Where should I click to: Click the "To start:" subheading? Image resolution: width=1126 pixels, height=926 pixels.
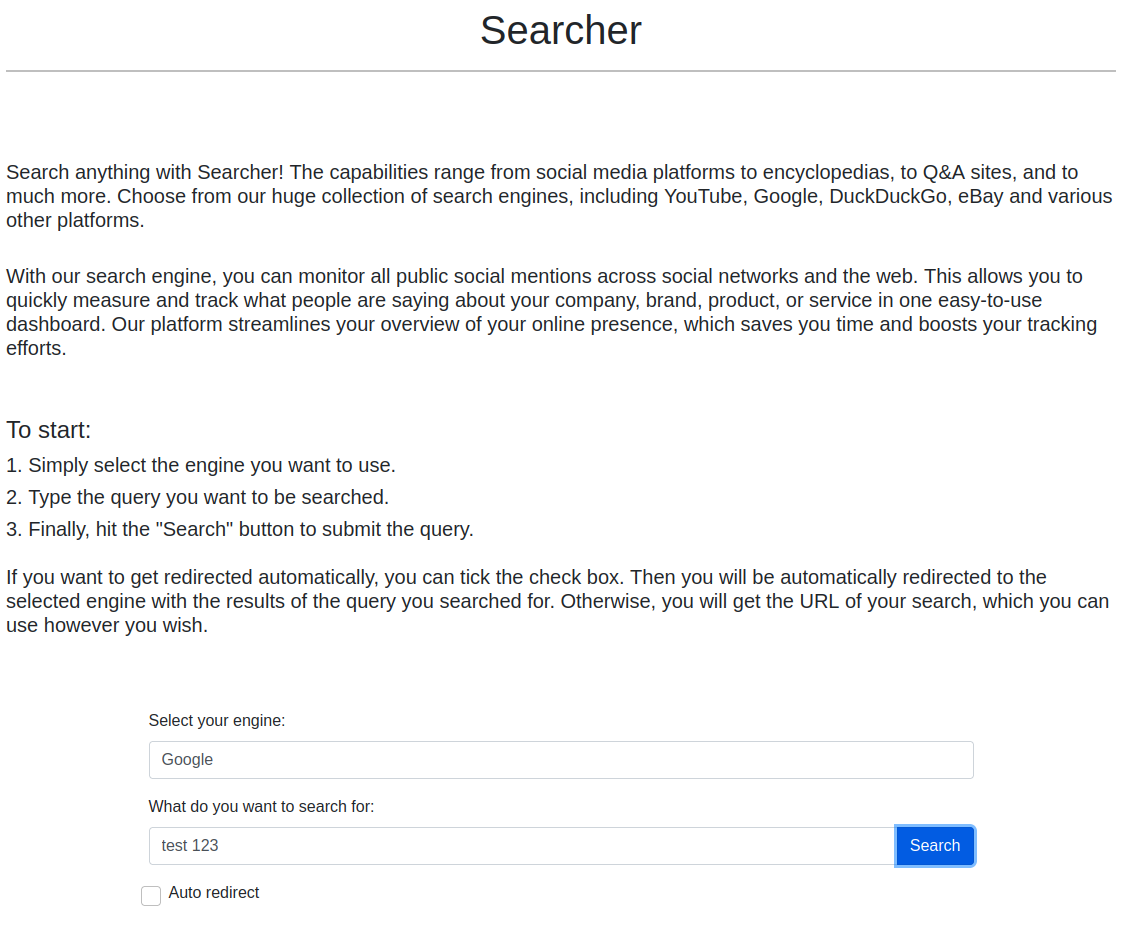tap(49, 430)
